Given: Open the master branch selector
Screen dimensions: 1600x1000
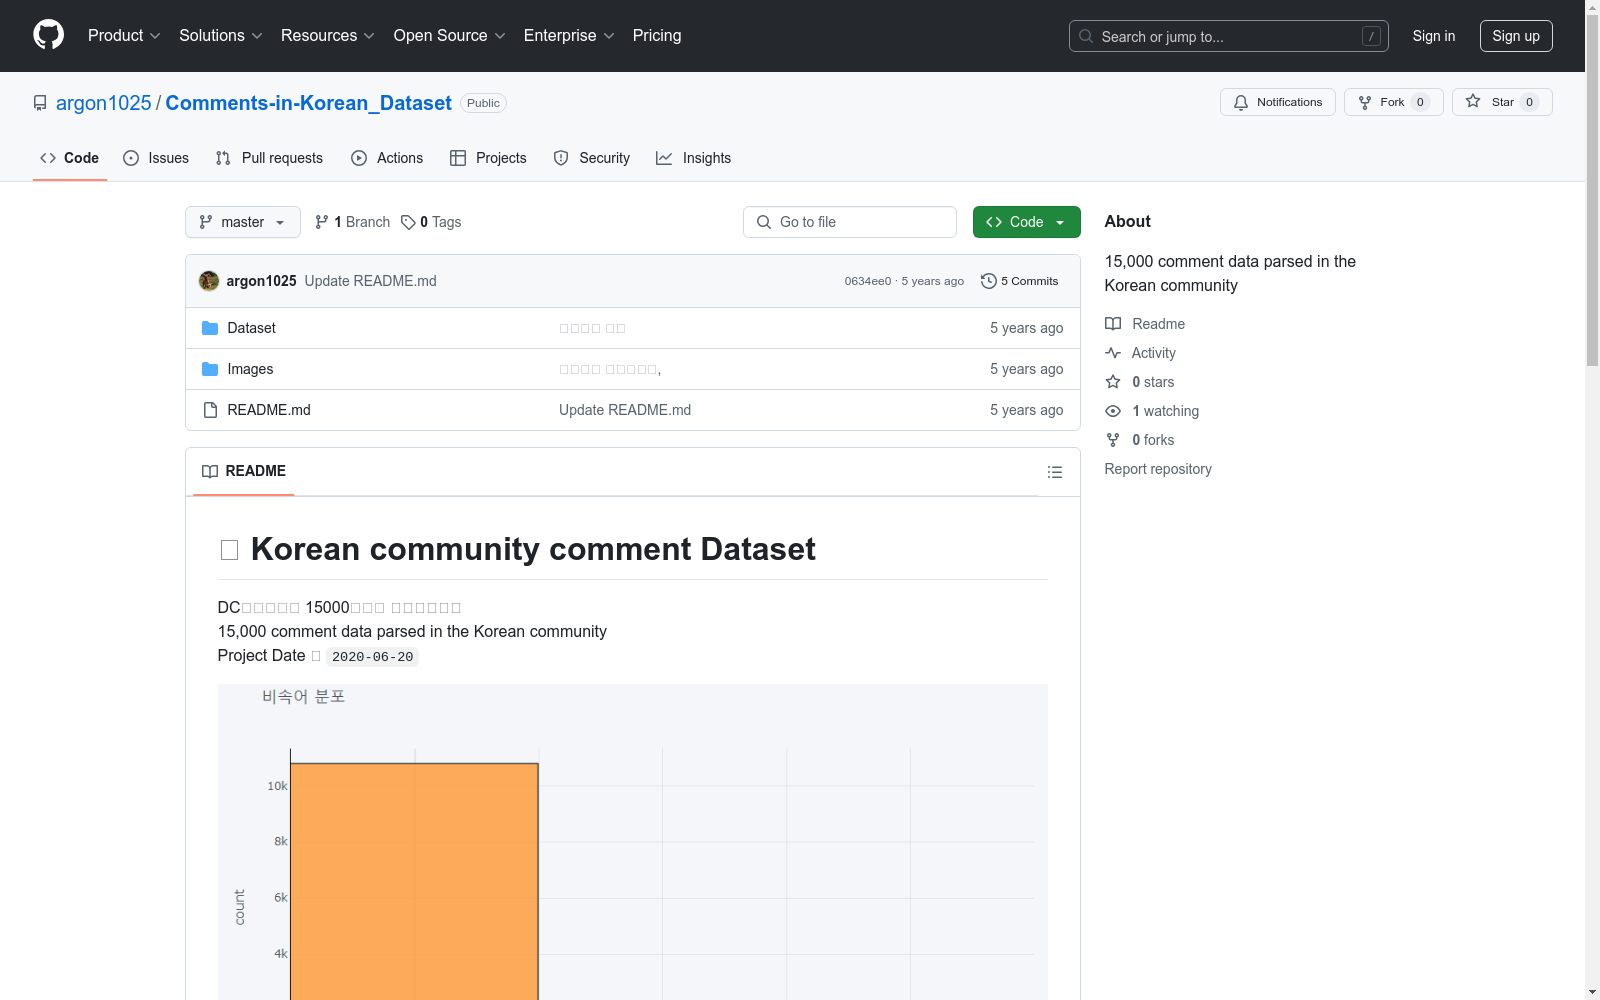Looking at the screenshot, I should coord(243,222).
